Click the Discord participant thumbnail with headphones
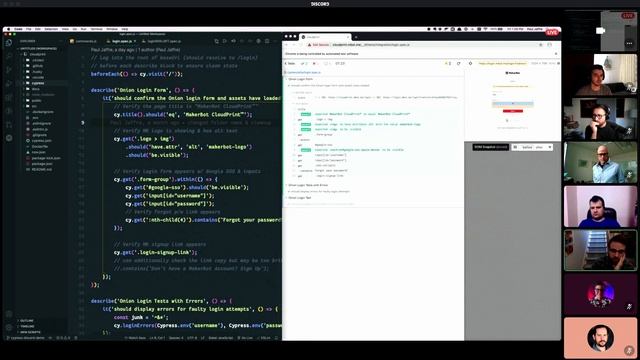640x360 pixels. point(600,118)
